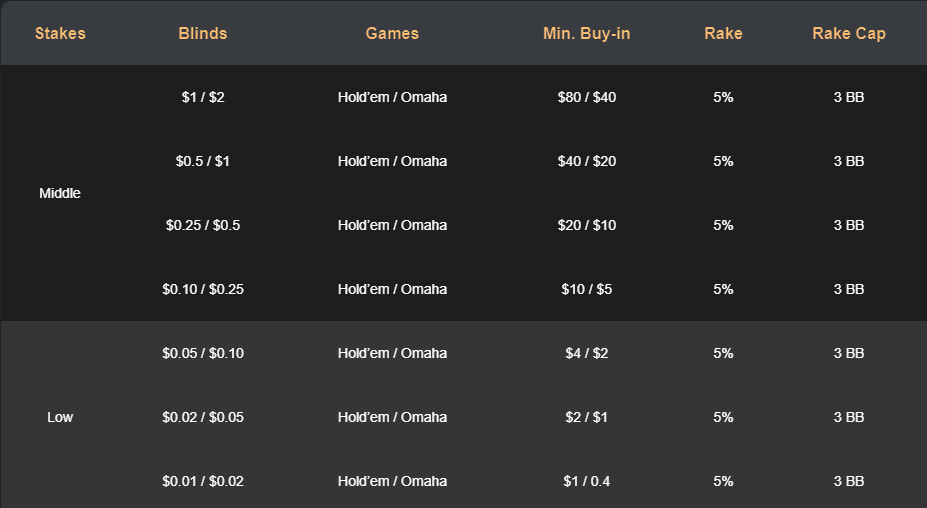Click the $0.01 / $0.02 blinds cell

[x=203, y=481]
